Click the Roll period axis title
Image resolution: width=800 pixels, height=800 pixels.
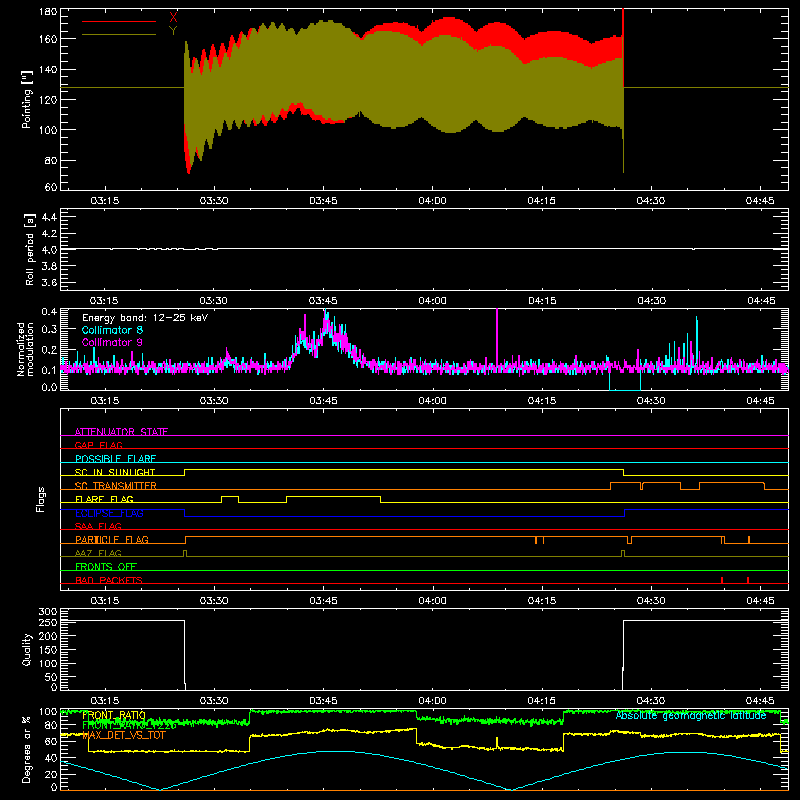[x=30, y=250]
